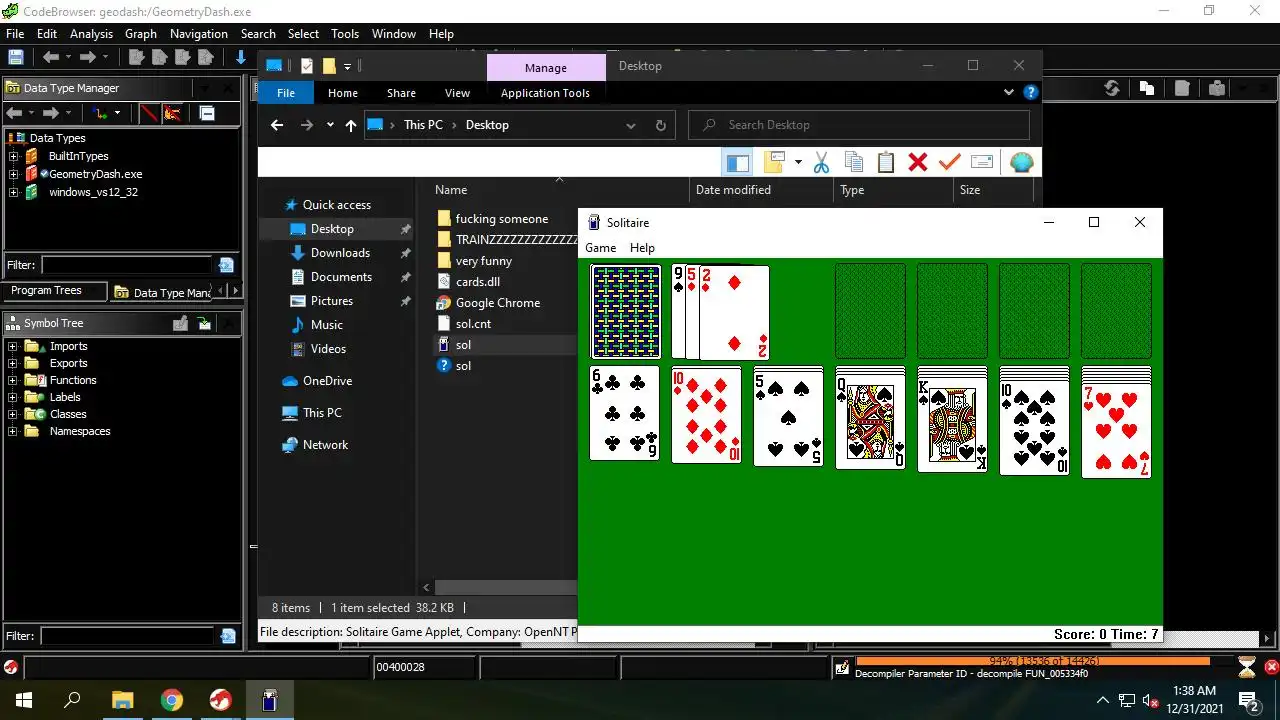The height and width of the screenshot is (720, 1280).
Task: Click Symbol Tree bottom filter options icon
Action: (x=228, y=636)
